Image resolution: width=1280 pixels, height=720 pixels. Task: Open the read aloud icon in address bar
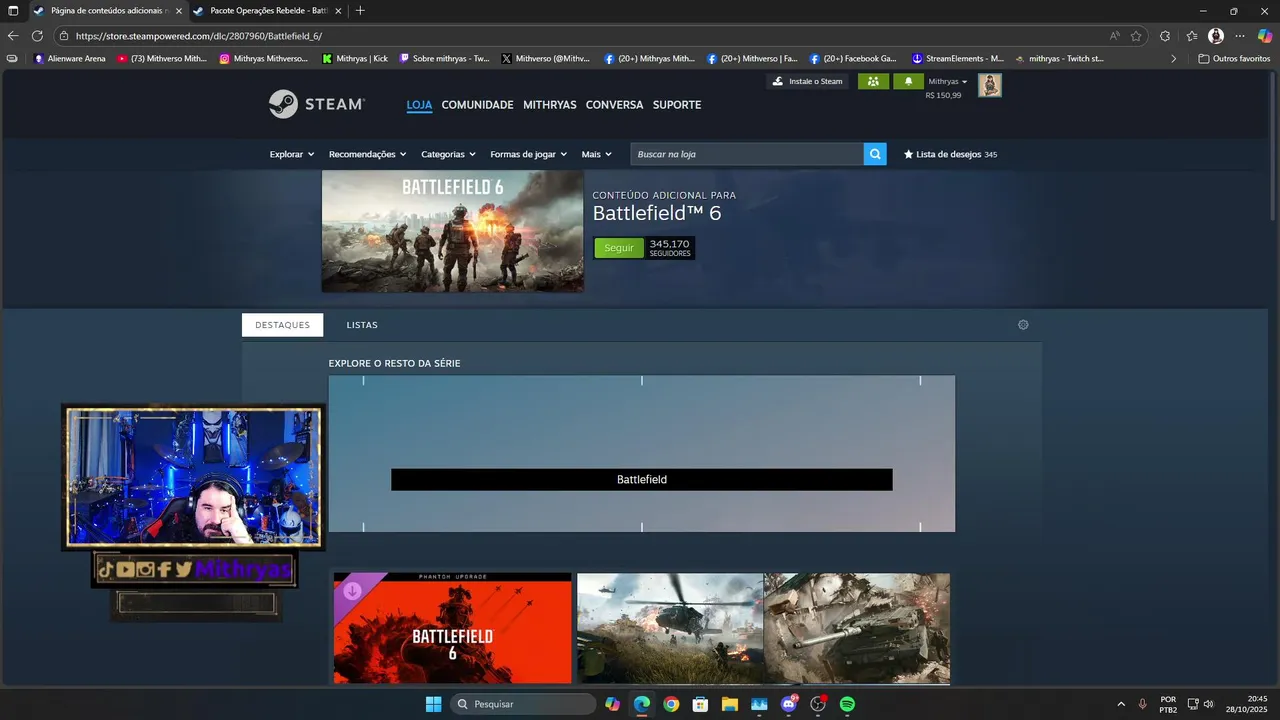[1114, 36]
